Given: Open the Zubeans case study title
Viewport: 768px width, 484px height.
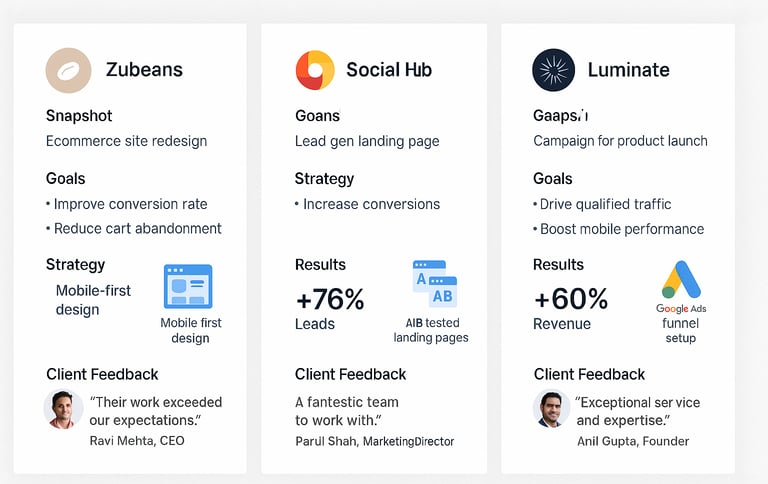Looking at the screenshot, I should click(144, 70).
